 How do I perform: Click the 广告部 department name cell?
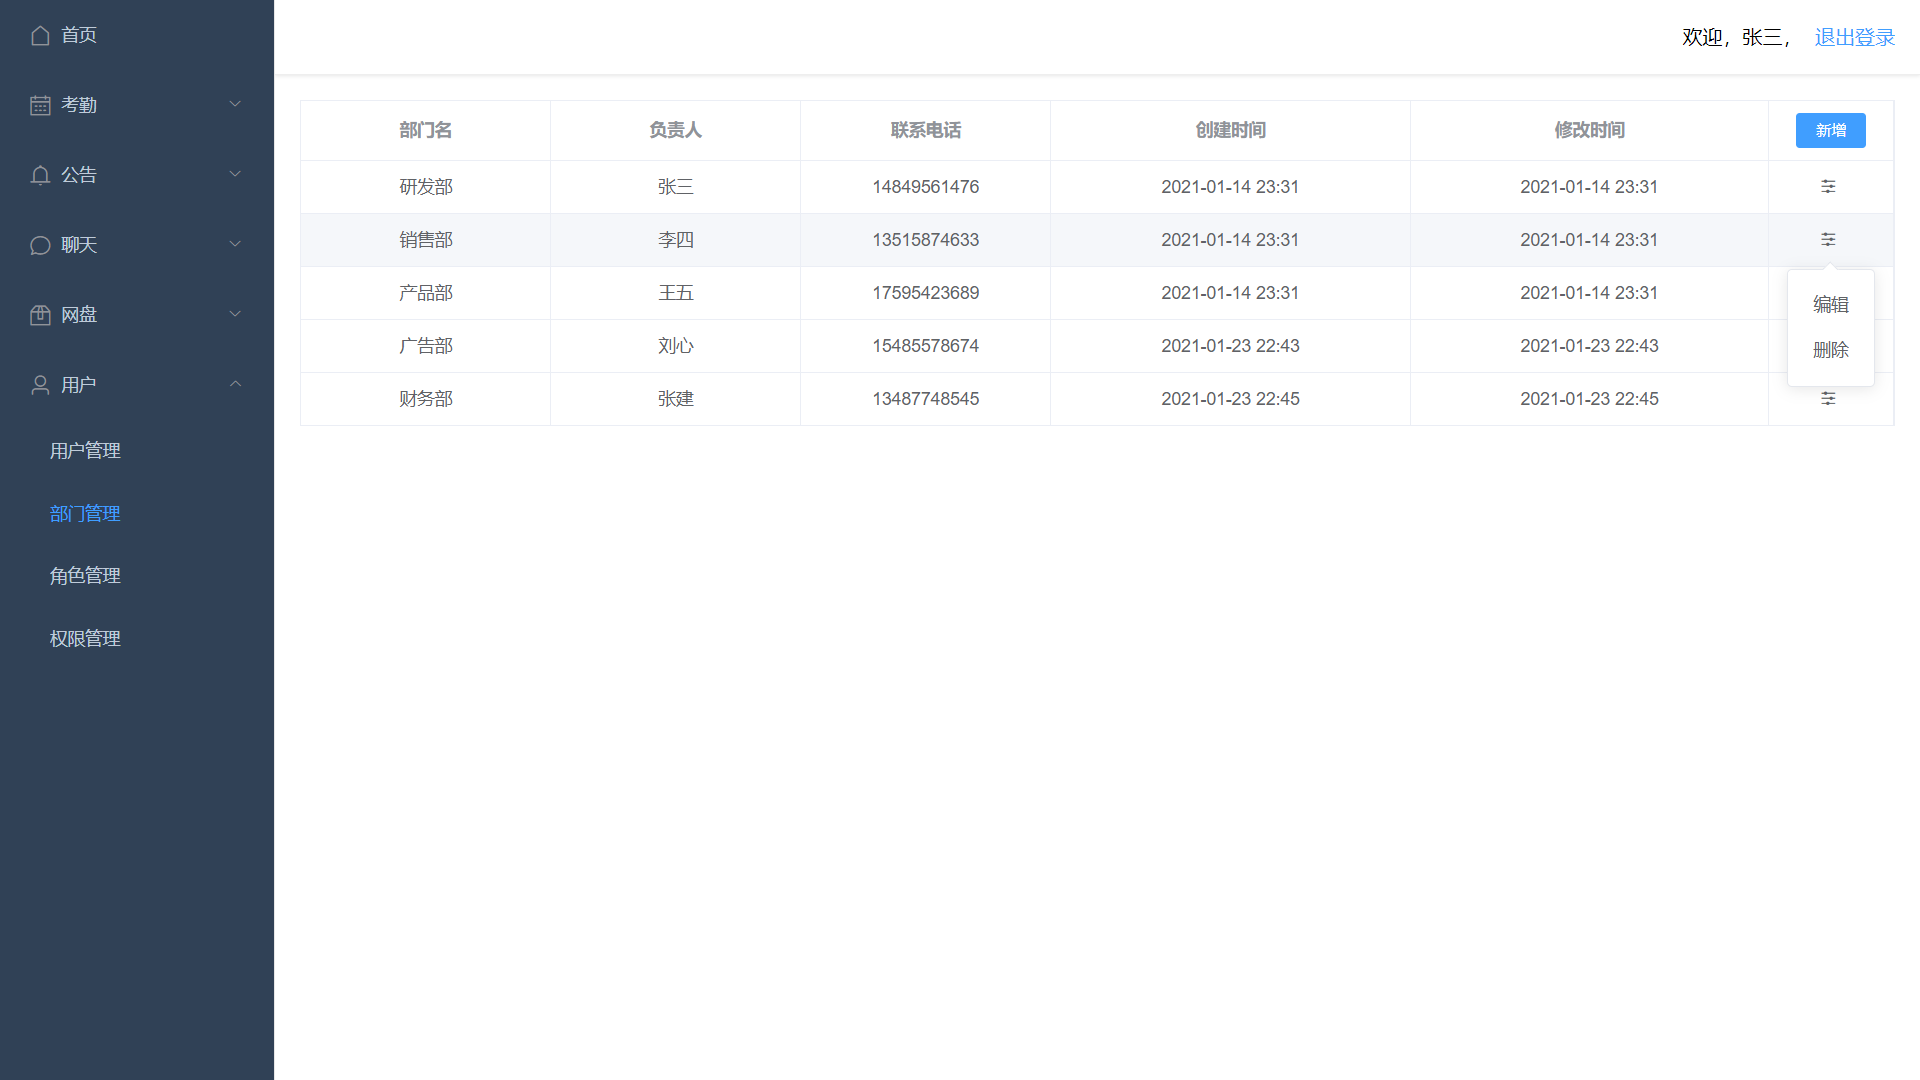(x=425, y=346)
